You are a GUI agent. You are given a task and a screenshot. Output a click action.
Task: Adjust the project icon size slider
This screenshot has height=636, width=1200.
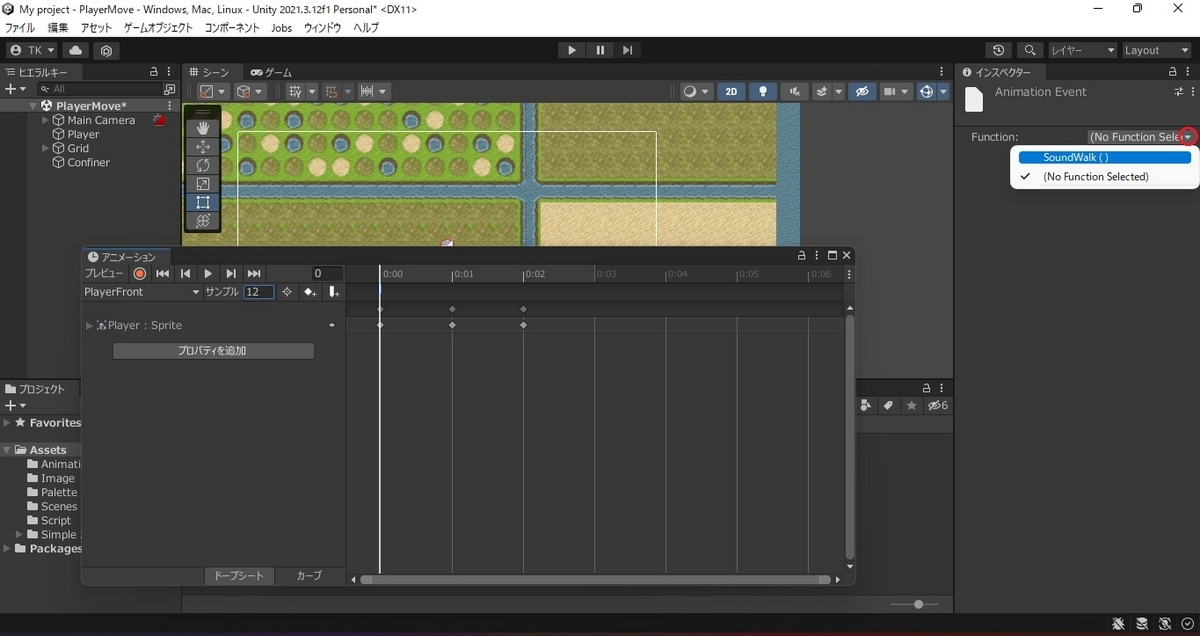click(x=918, y=604)
